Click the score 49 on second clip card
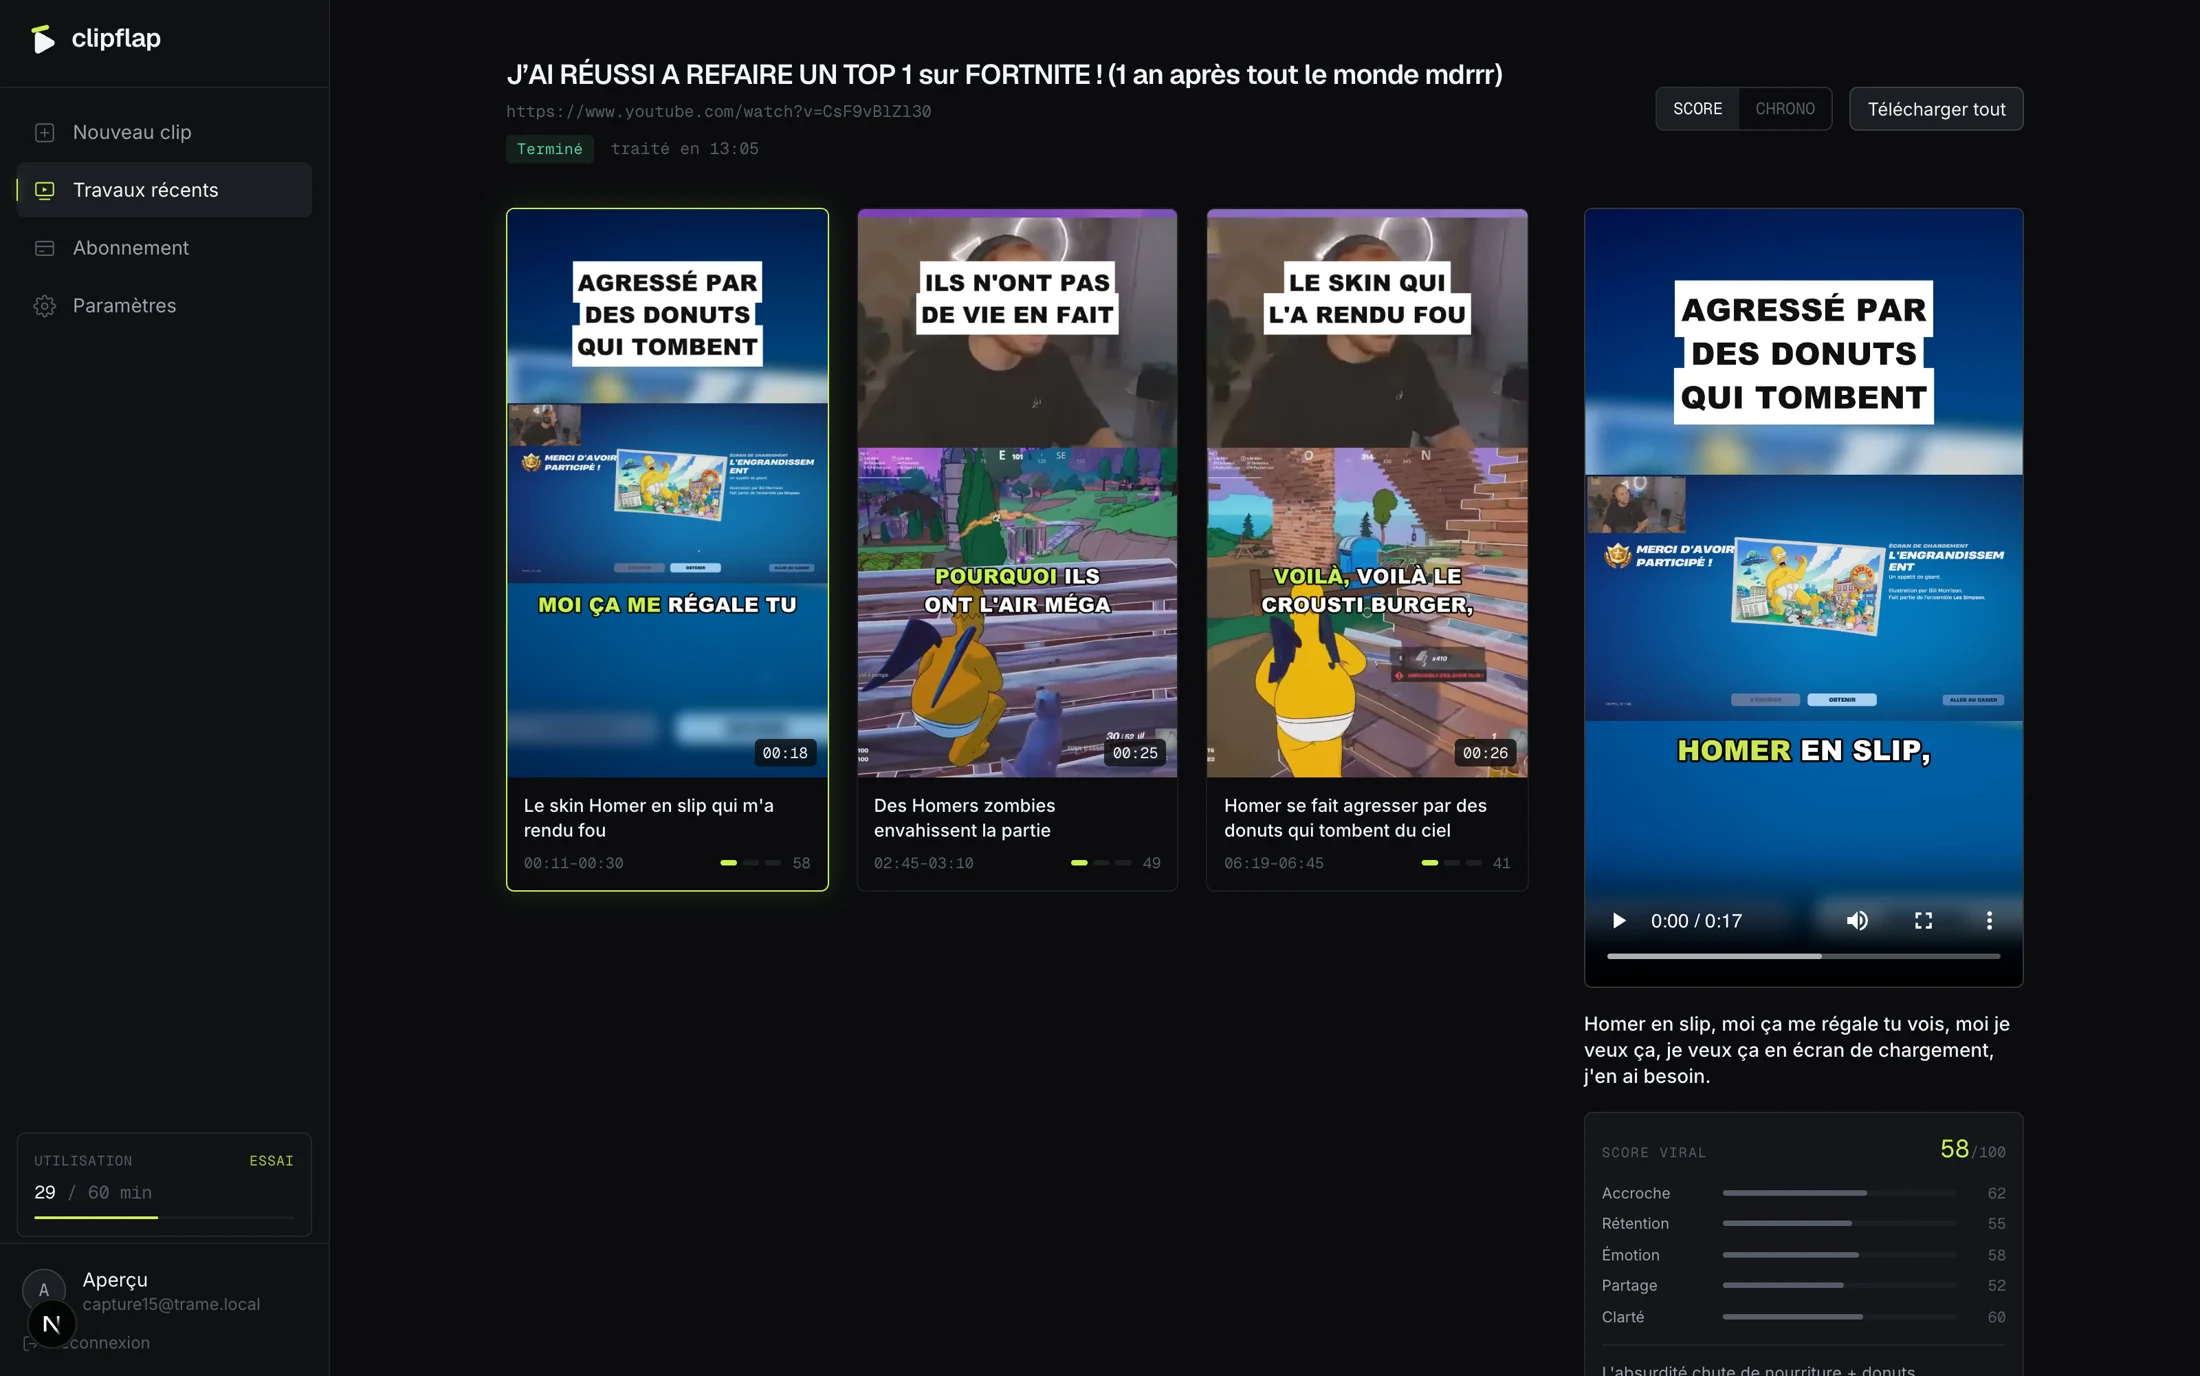Viewport: 2200px width, 1376px height. tap(1151, 863)
